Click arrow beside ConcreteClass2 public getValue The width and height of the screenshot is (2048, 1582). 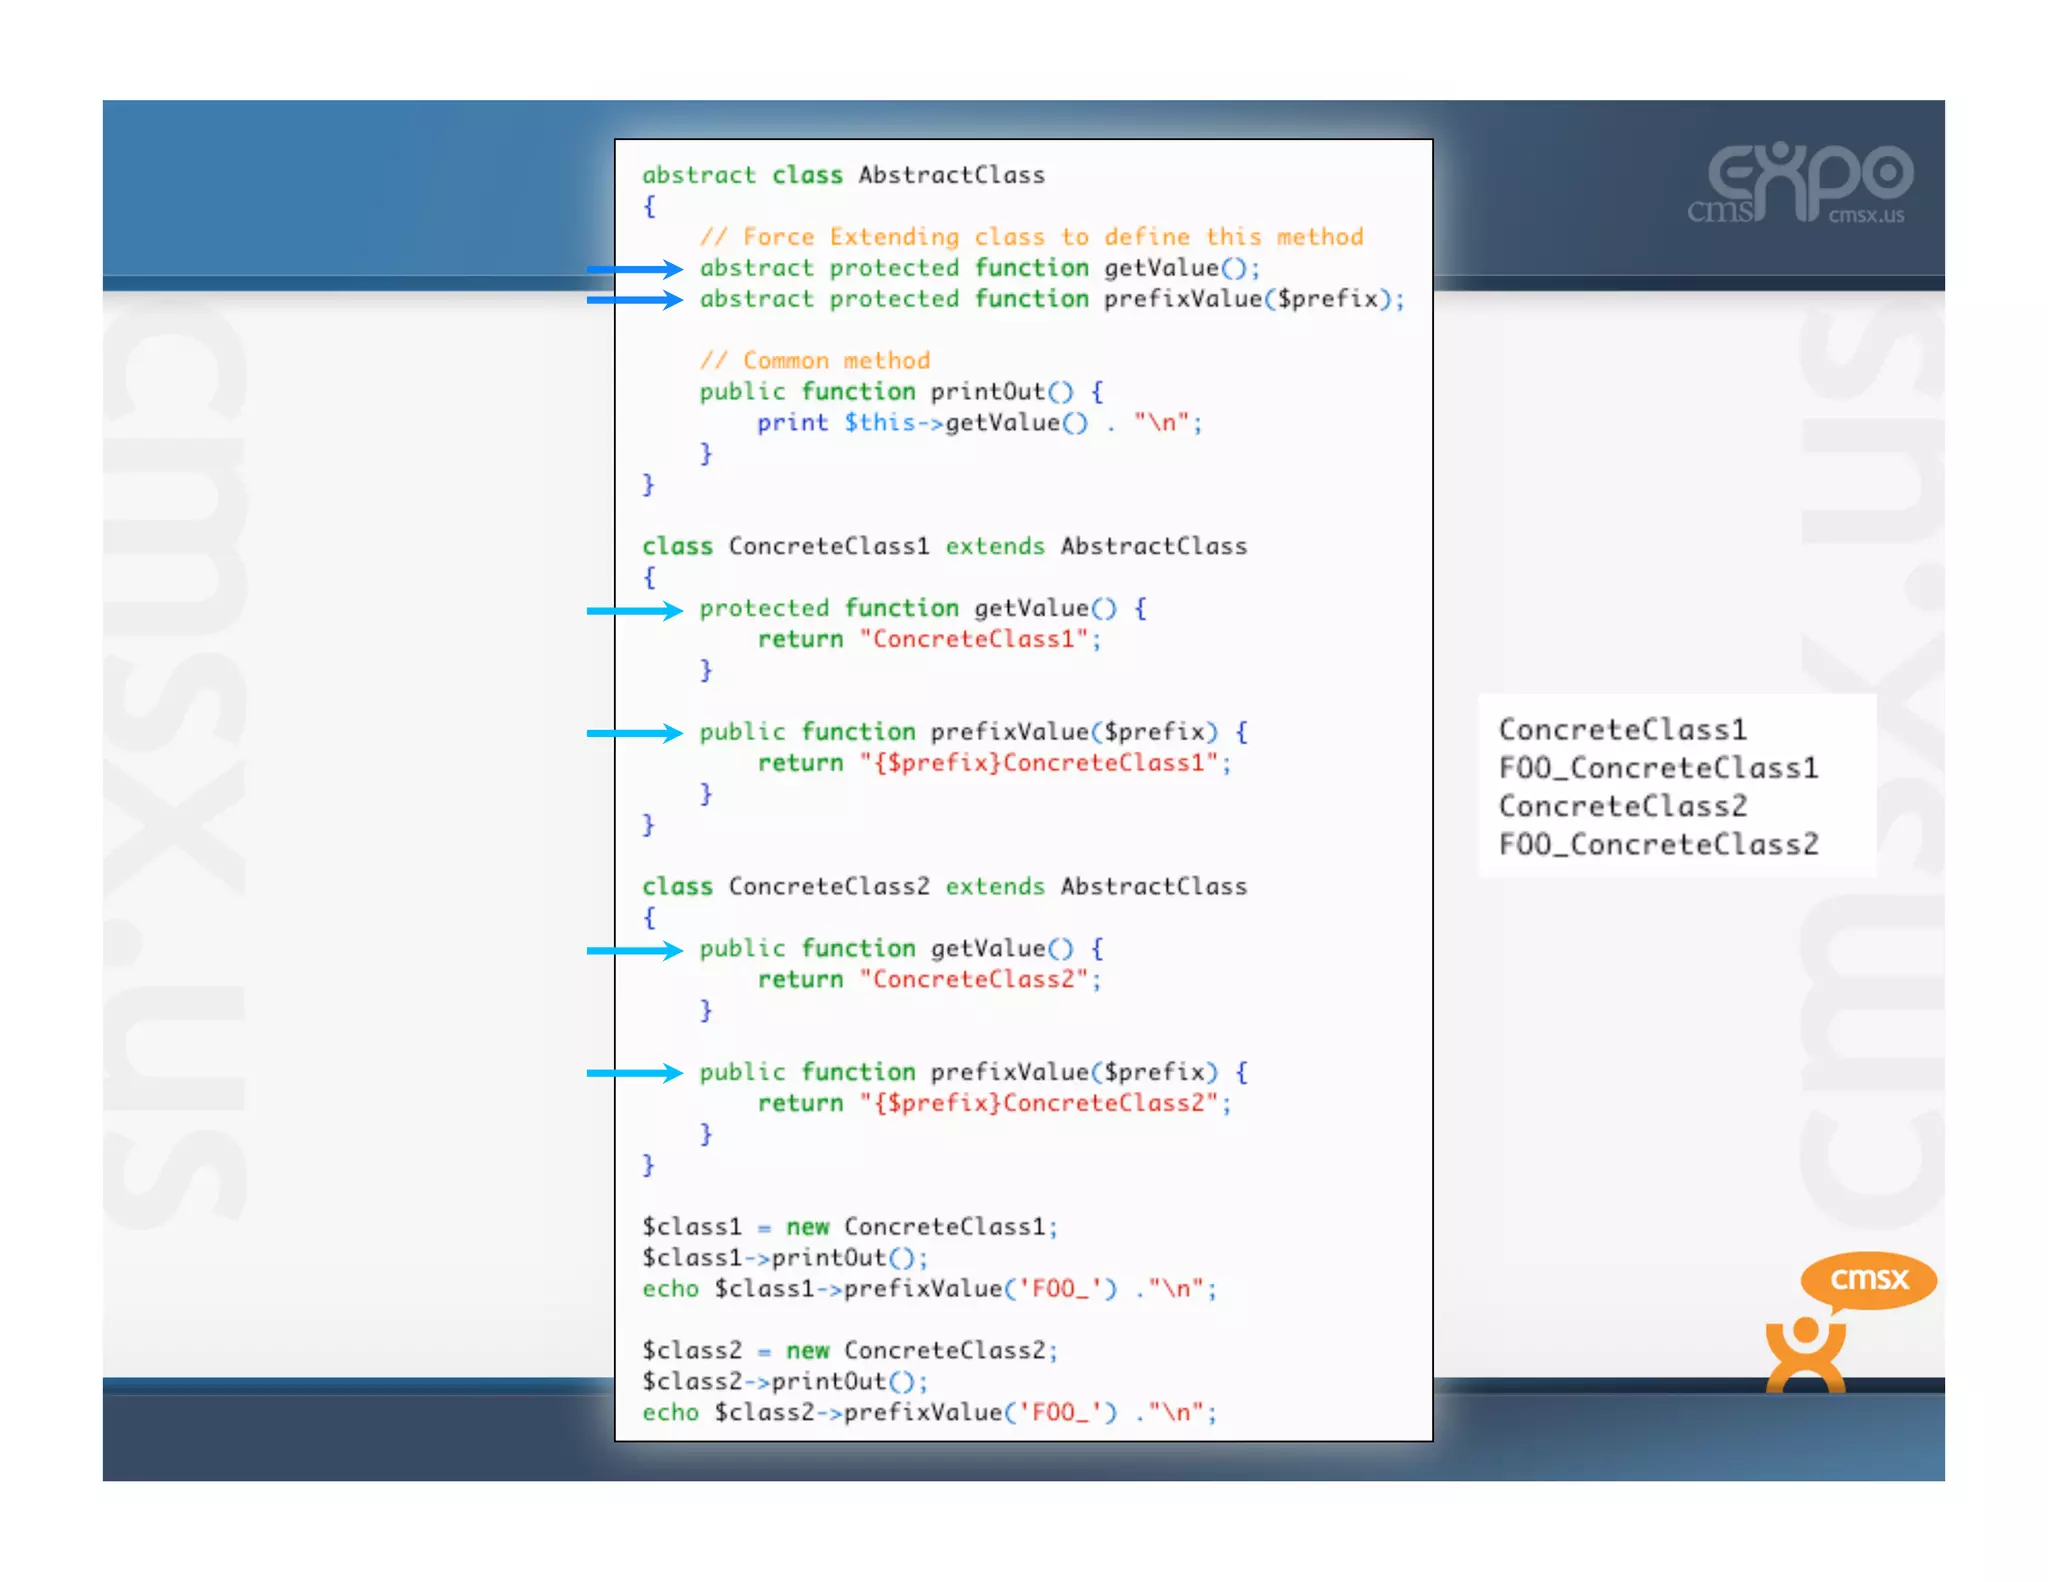[634, 950]
